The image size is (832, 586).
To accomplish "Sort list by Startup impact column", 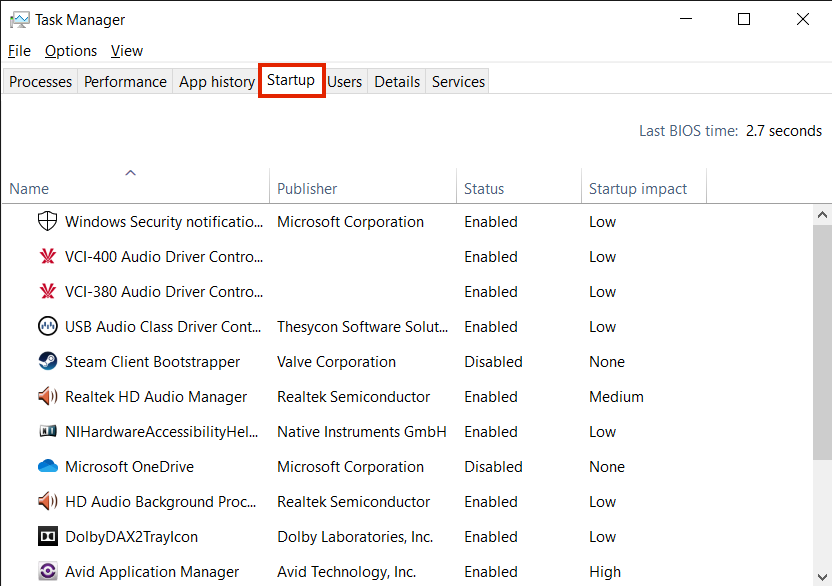I will (x=638, y=189).
